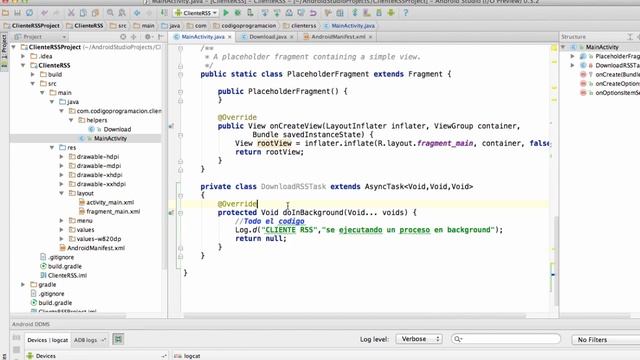
Task: Select AndroidManifest.xml in project tree
Action: 96,248
